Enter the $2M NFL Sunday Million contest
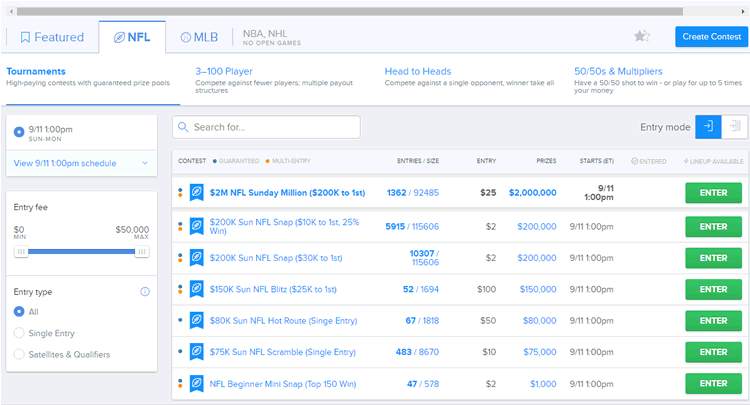The height and width of the screenshot is (405, 750). click(713, 193)
